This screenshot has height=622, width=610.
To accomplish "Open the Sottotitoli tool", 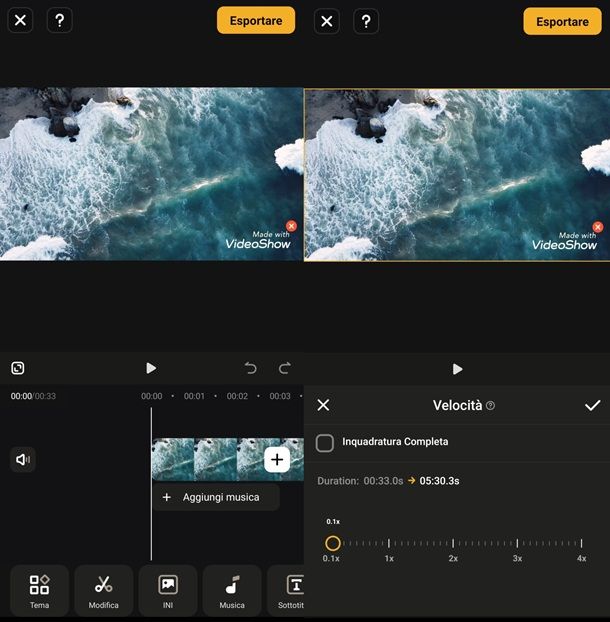I will [x=290, y=590].
